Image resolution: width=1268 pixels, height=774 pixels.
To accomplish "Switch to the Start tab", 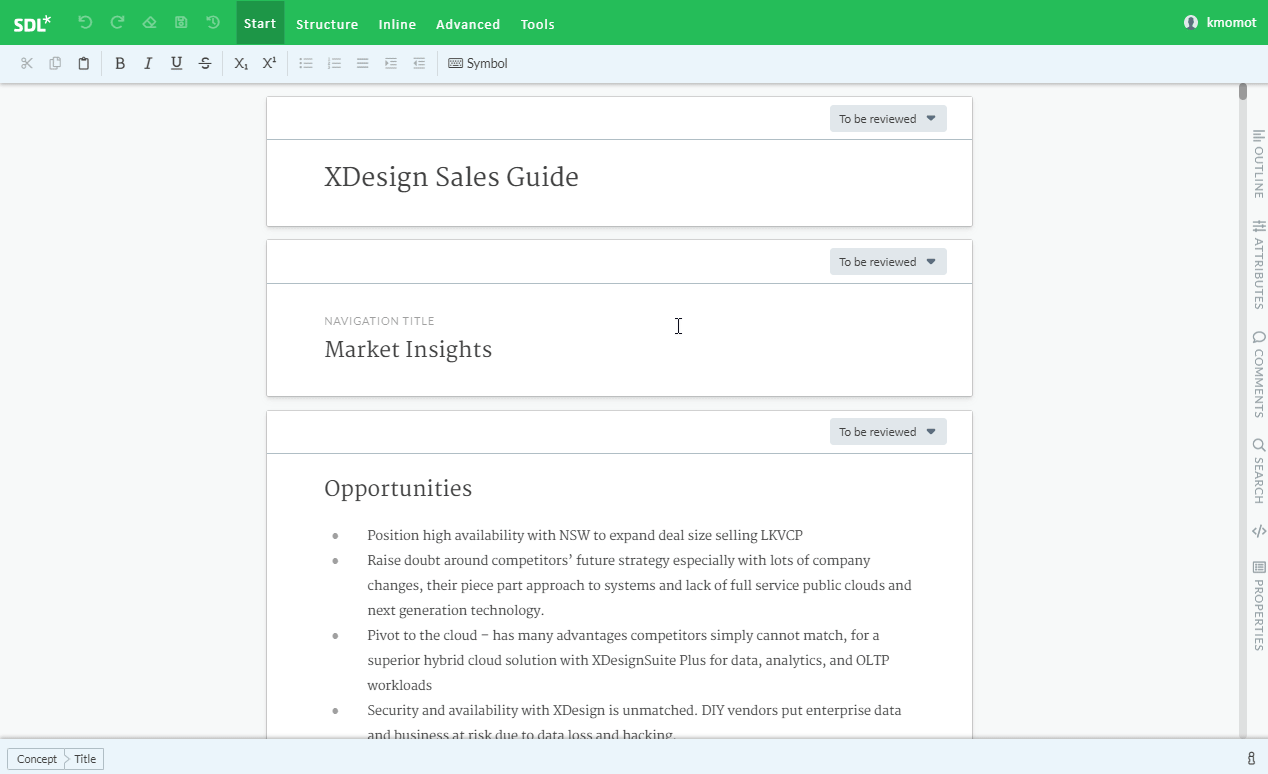I will pos(260,23).
